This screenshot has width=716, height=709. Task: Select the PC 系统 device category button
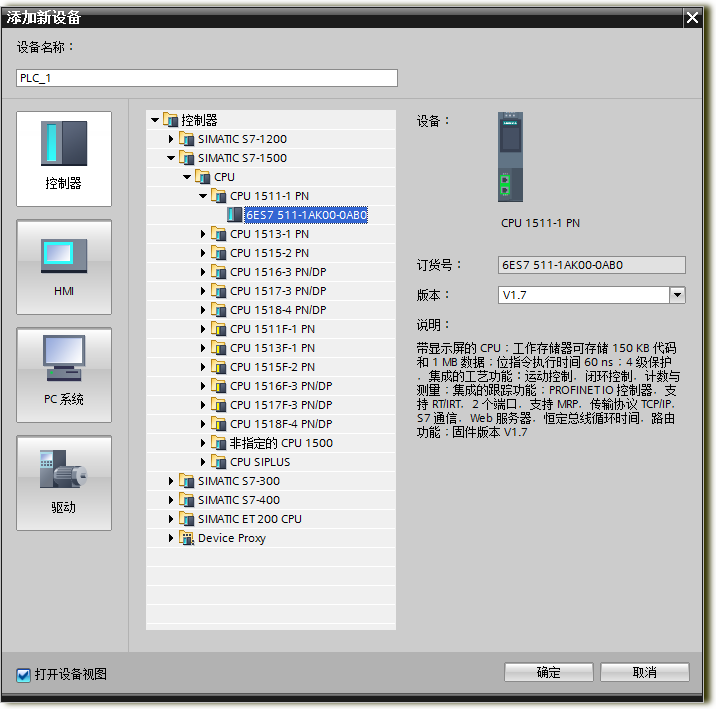(x=64, y=375)
